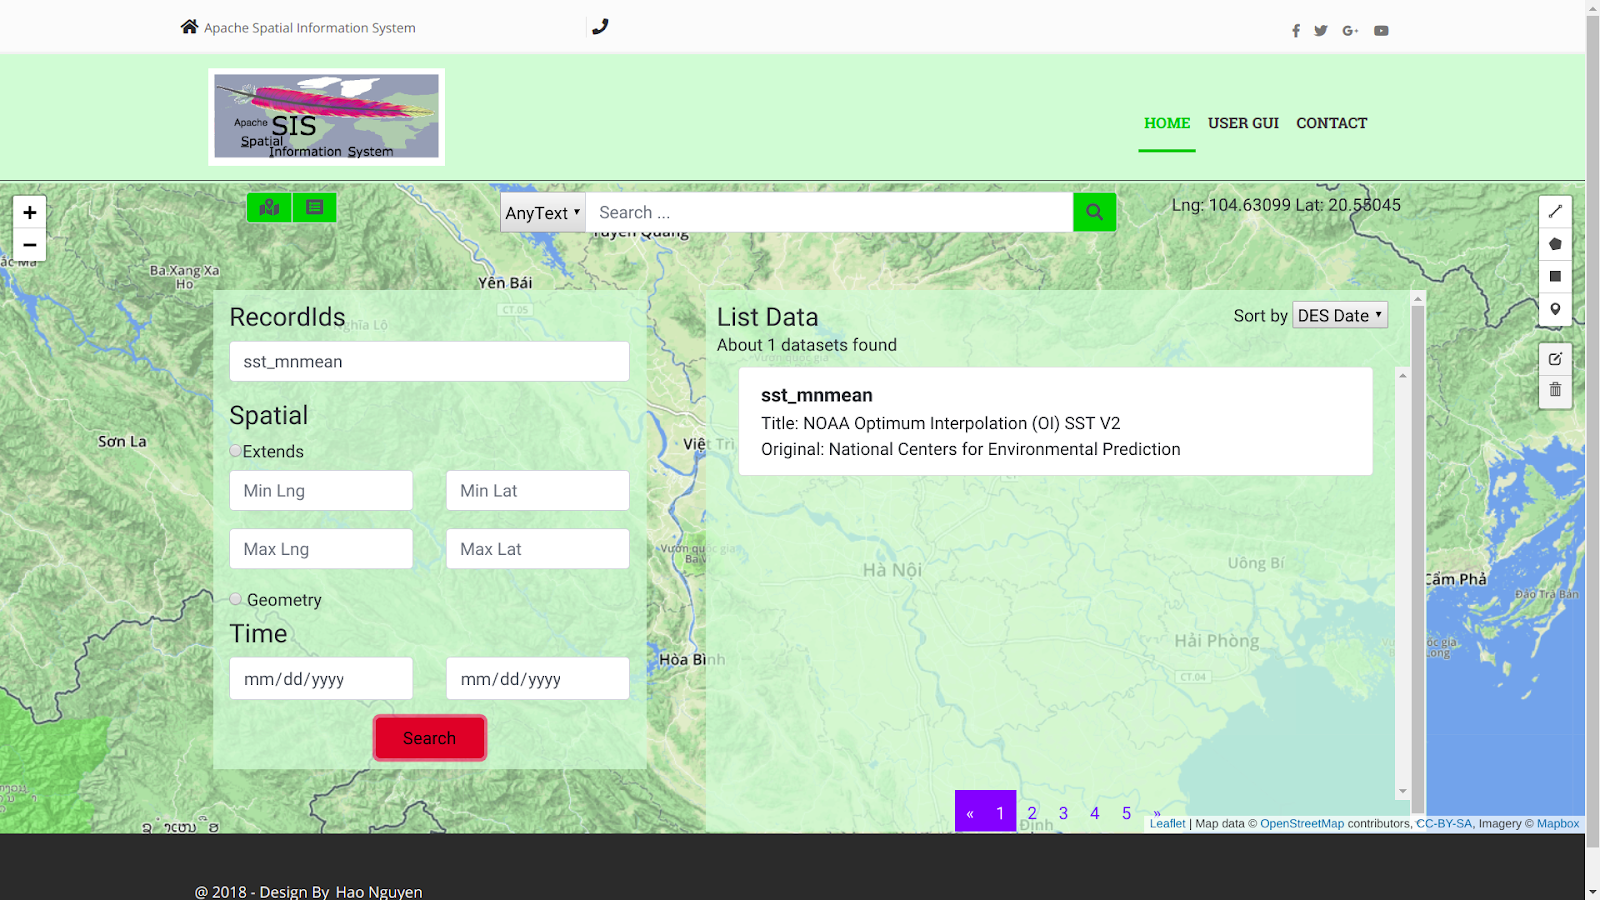The image size is (1600, 900).
Task: Activate the delete layers trash tool
Action: (x=1555, y=390)
